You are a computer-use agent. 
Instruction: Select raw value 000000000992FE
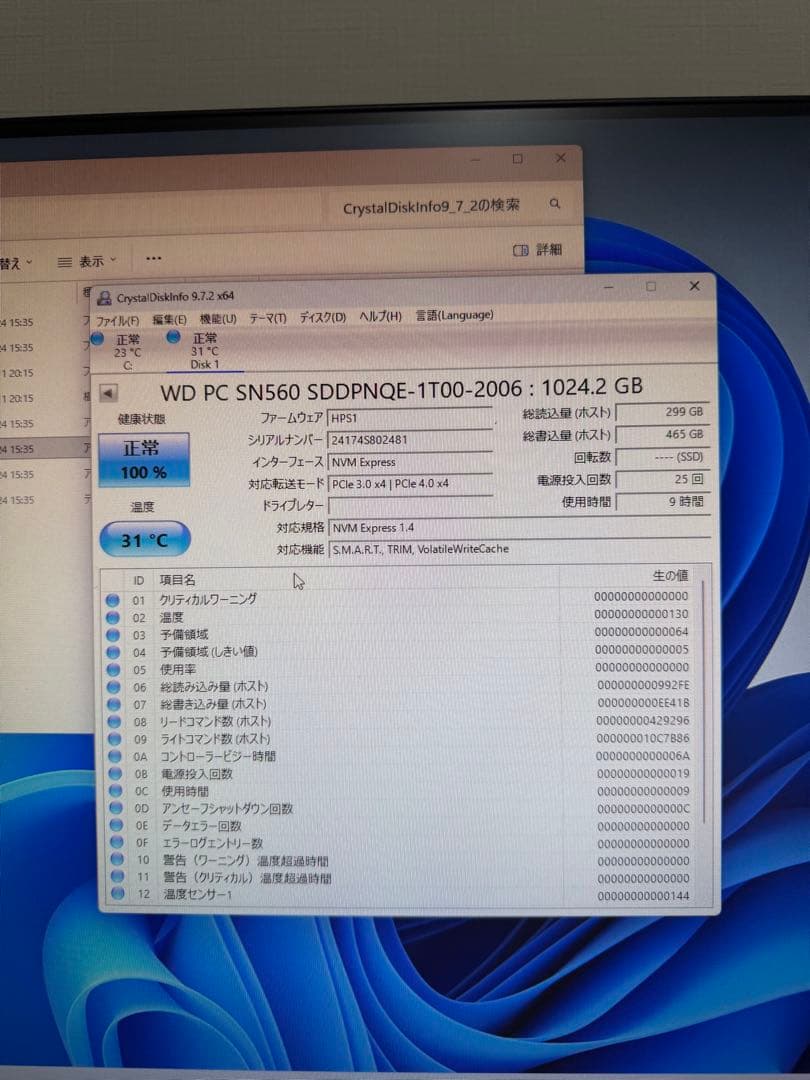(643, 685)
